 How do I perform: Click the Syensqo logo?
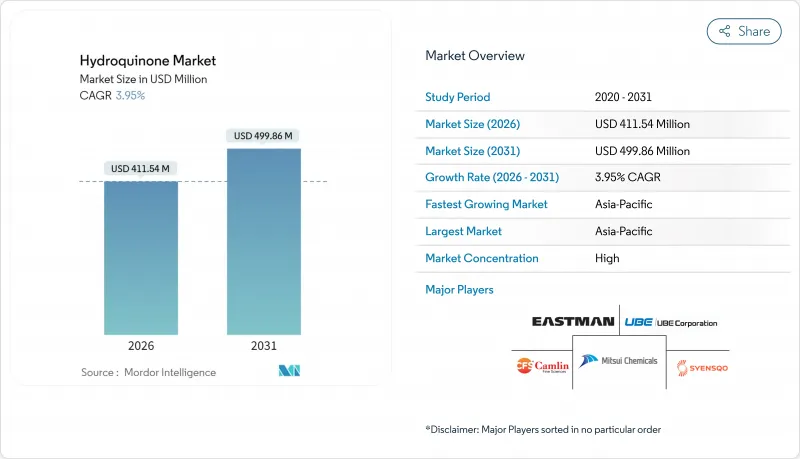(x=696, y=367)
